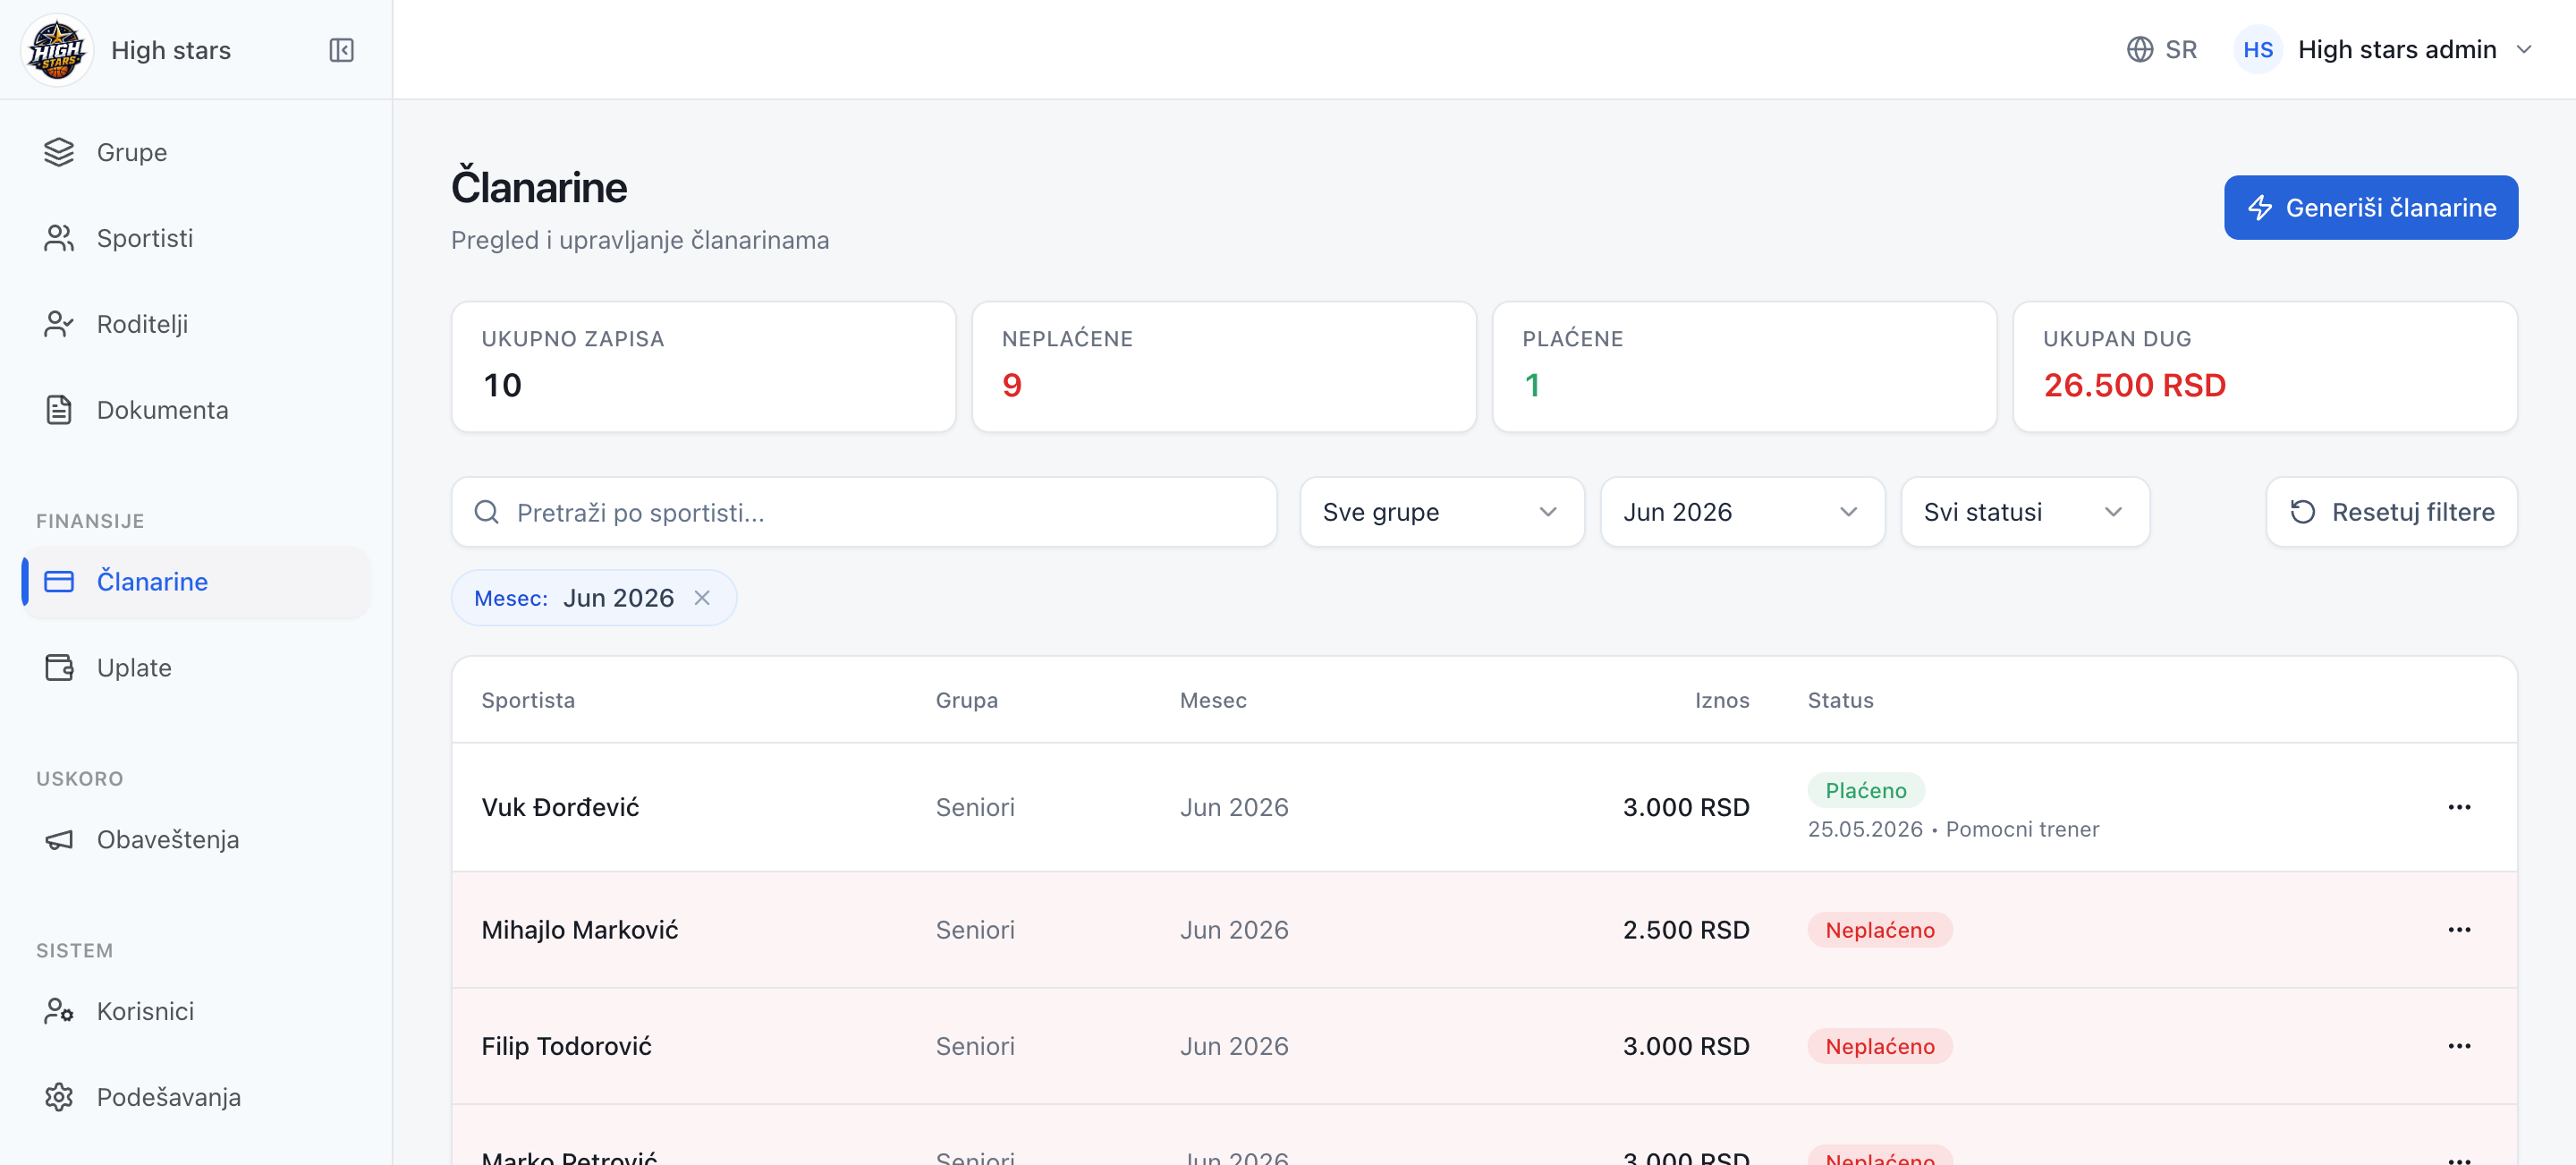Image resolution: width=2576 pixels, height=1165 pixels.
Task: Open the Uplate page
Action: coord(197,668)
